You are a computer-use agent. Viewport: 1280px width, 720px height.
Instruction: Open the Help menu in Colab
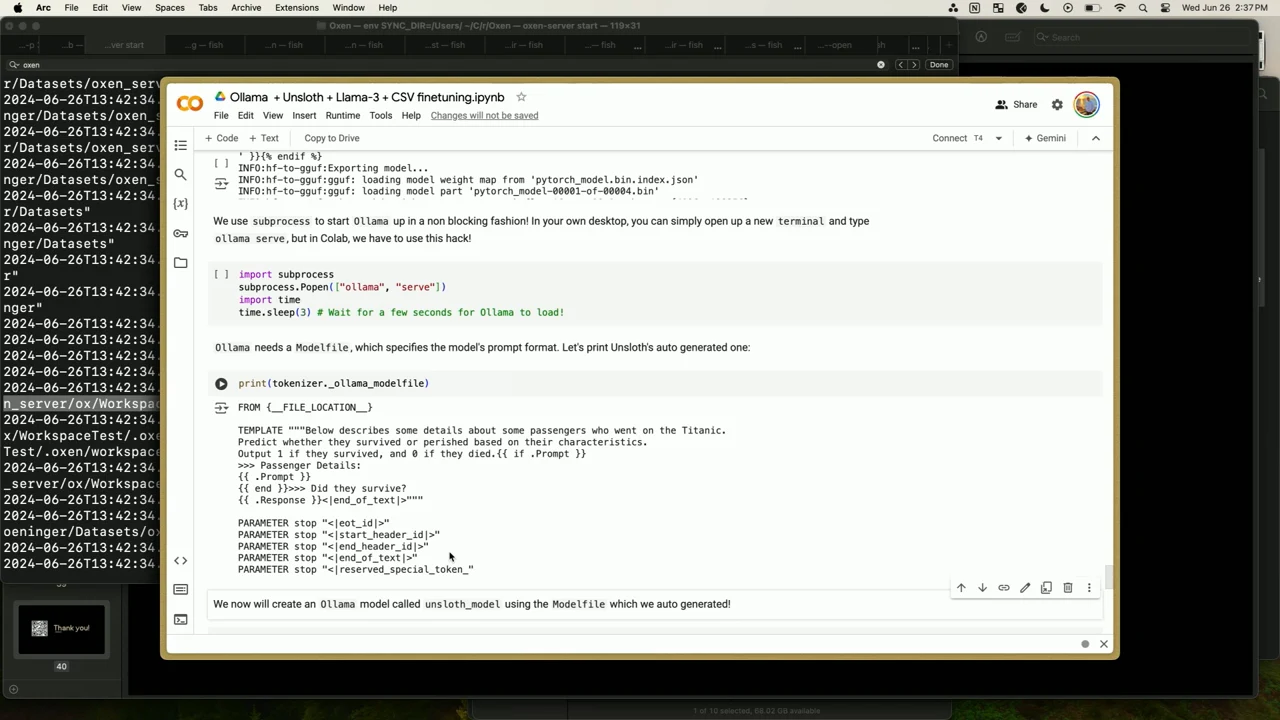tap(411, 115)
